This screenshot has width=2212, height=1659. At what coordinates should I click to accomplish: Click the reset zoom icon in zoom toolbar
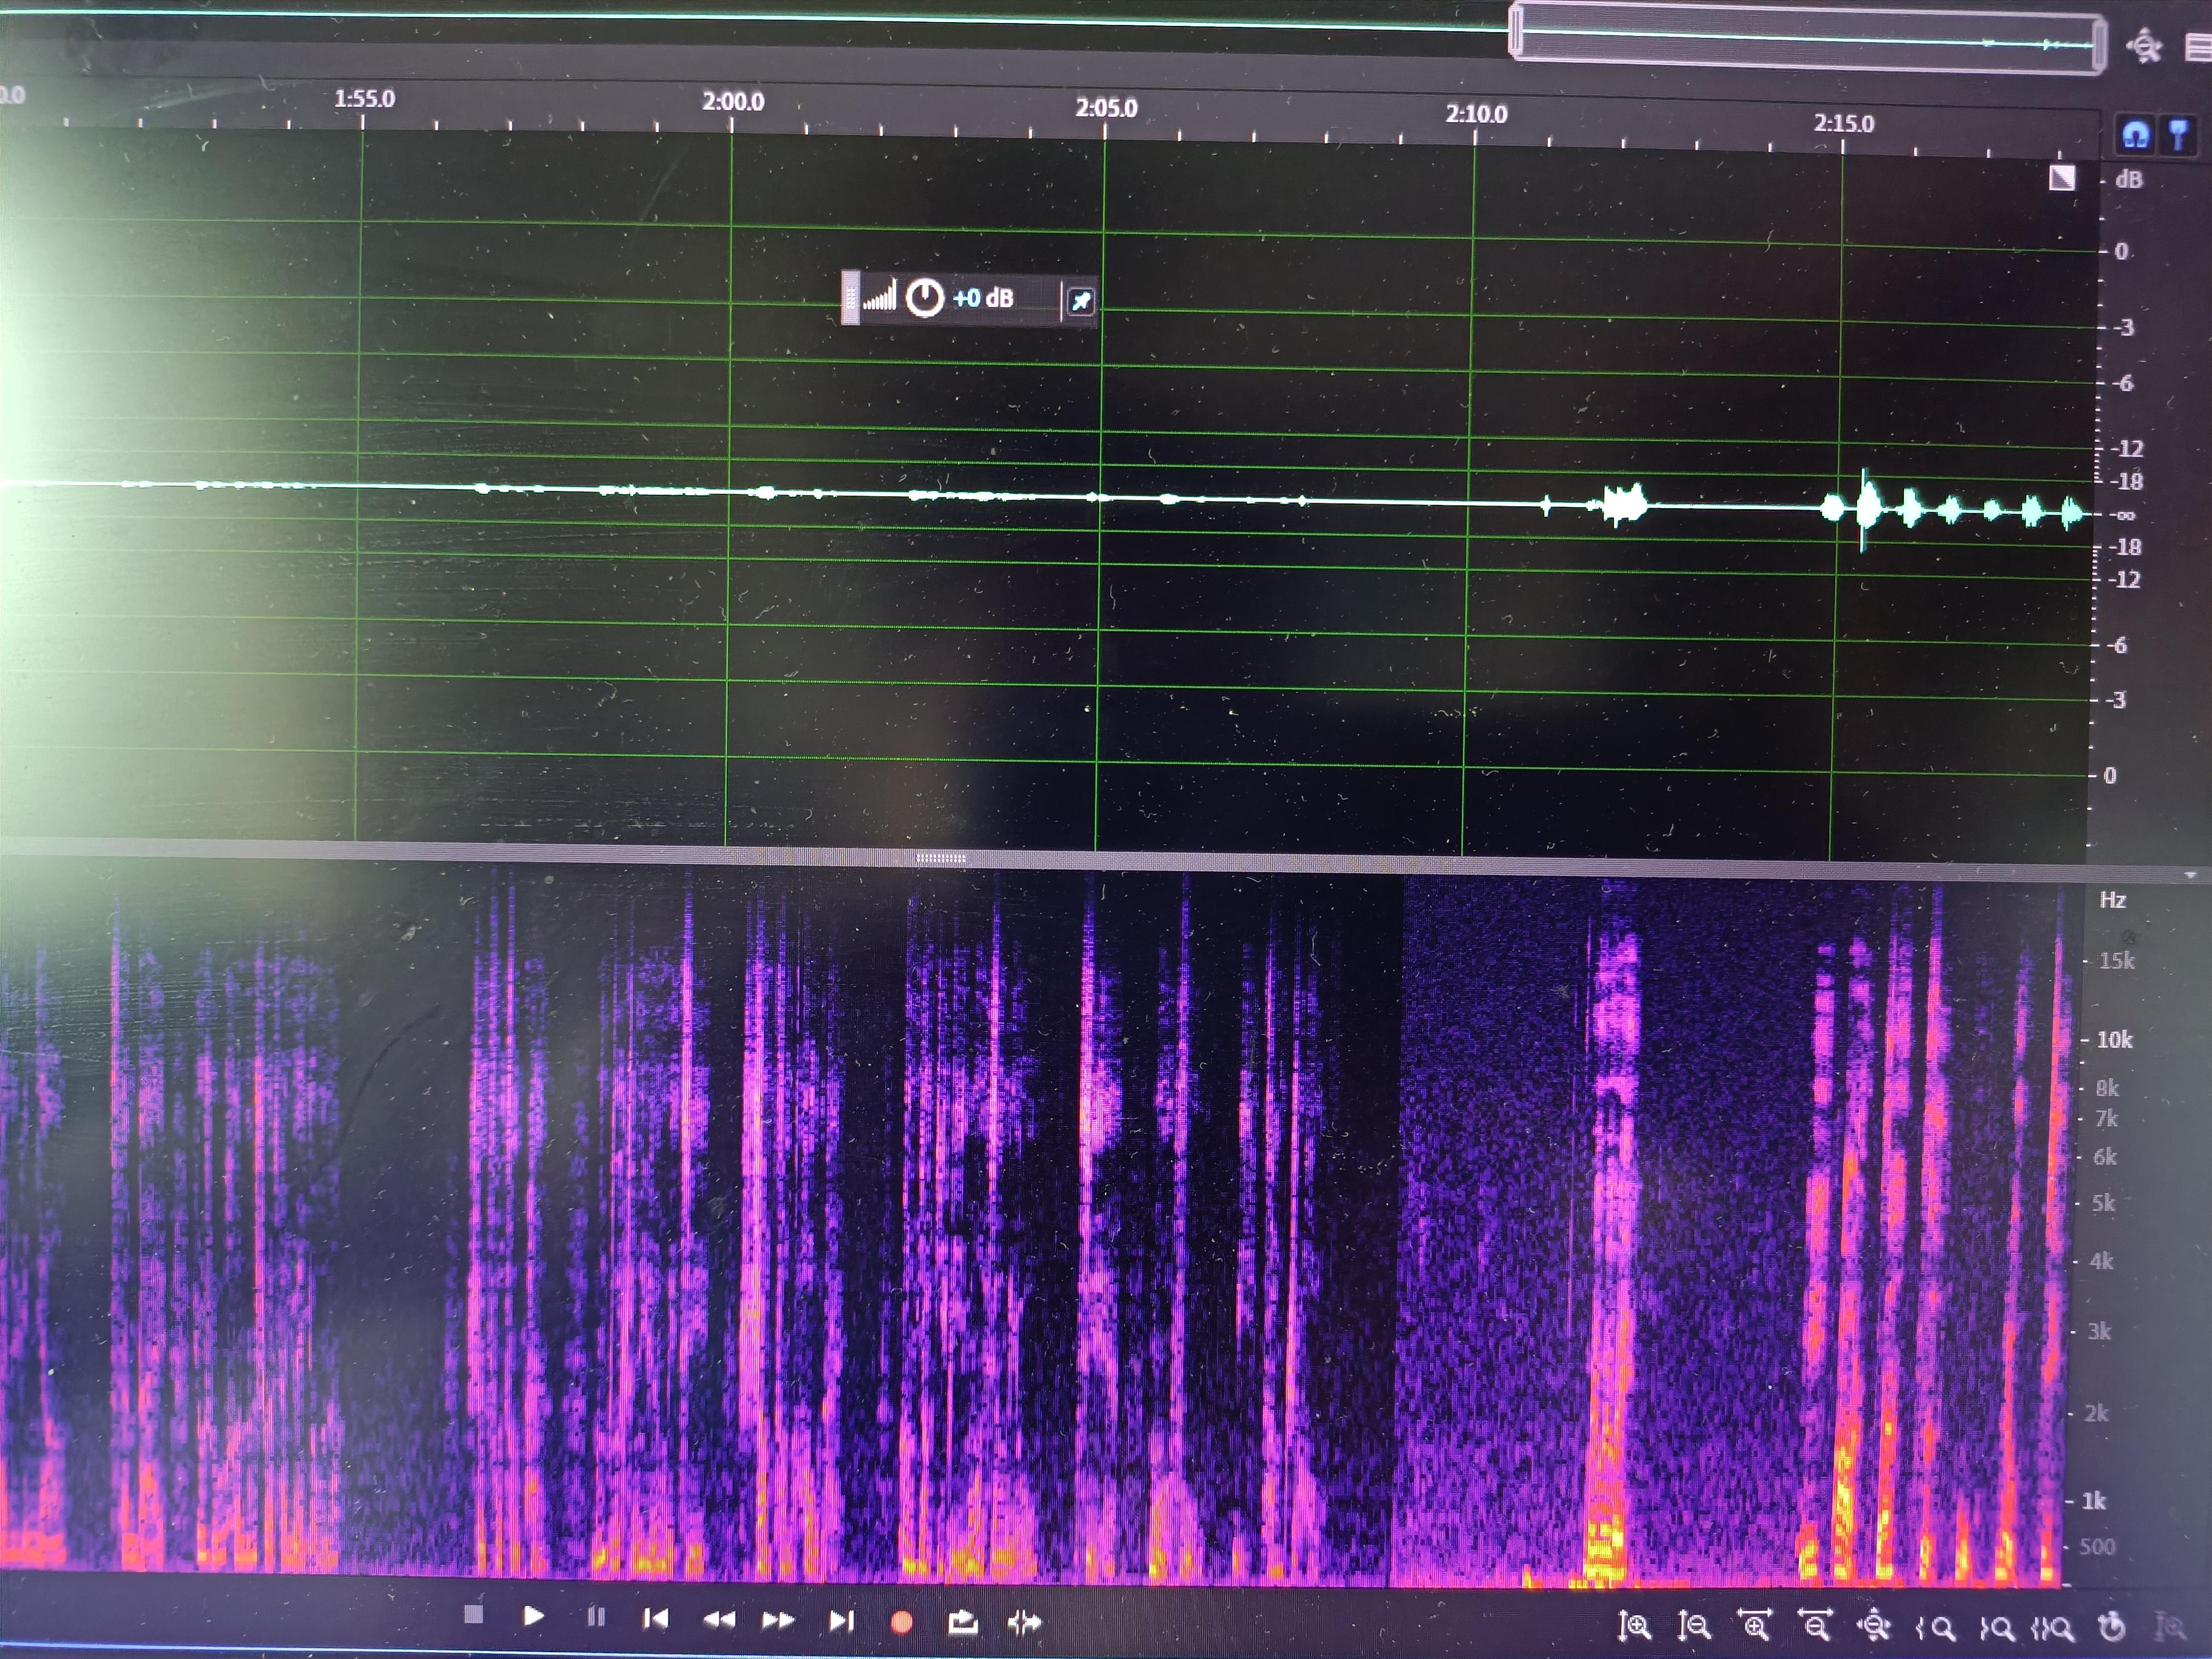click(2112, 1627)
